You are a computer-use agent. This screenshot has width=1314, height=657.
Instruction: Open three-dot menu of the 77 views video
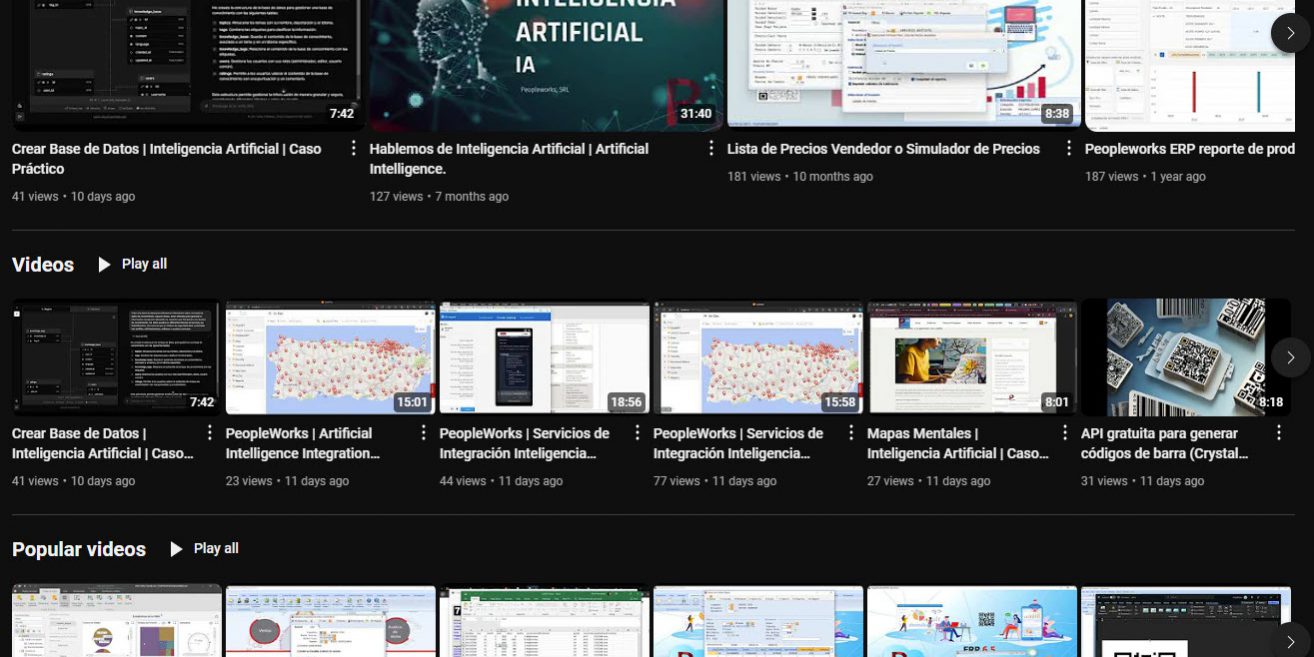[851, 433]
